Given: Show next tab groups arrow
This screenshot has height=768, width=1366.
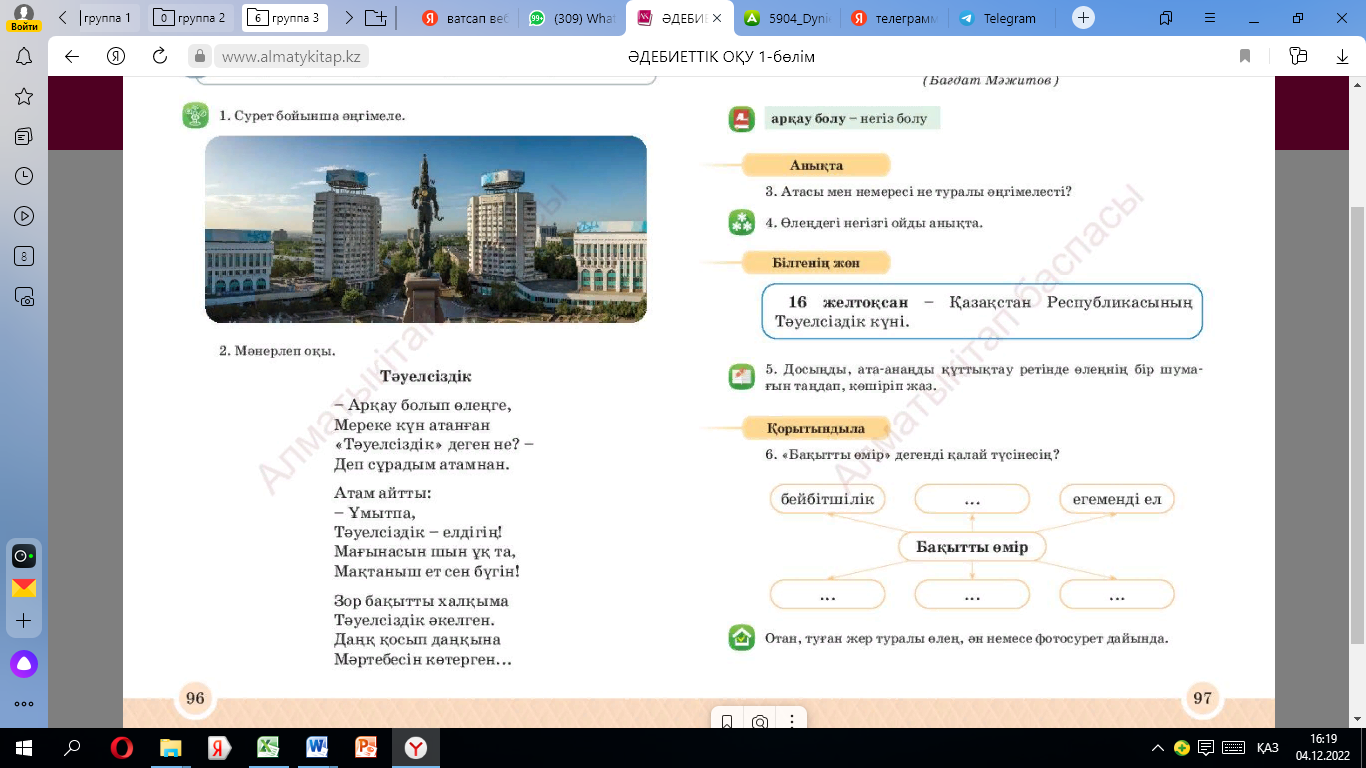Looking at the screenshot, I should [348, 18].
